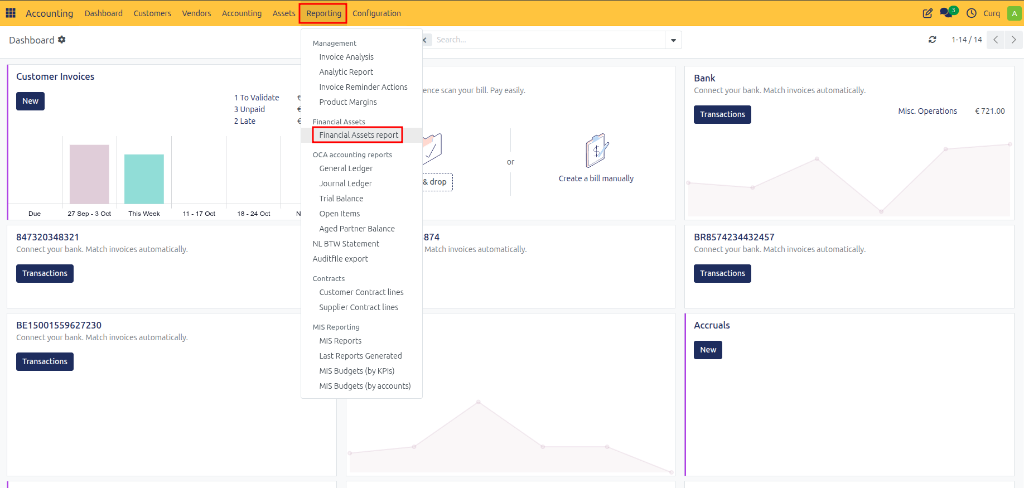Click the Create a bill manually icon
The image size is (1024, 488).
[596, 151]
